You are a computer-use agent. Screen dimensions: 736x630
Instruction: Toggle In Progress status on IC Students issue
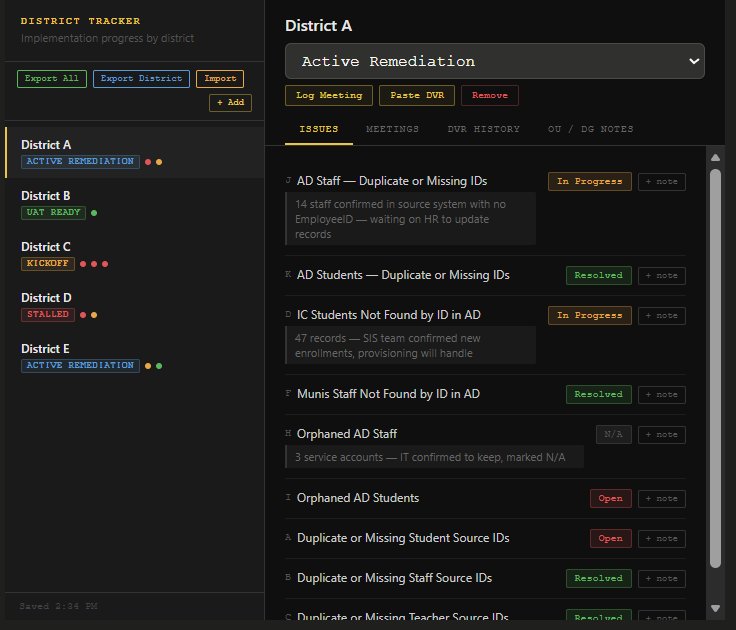click(590, 315)
